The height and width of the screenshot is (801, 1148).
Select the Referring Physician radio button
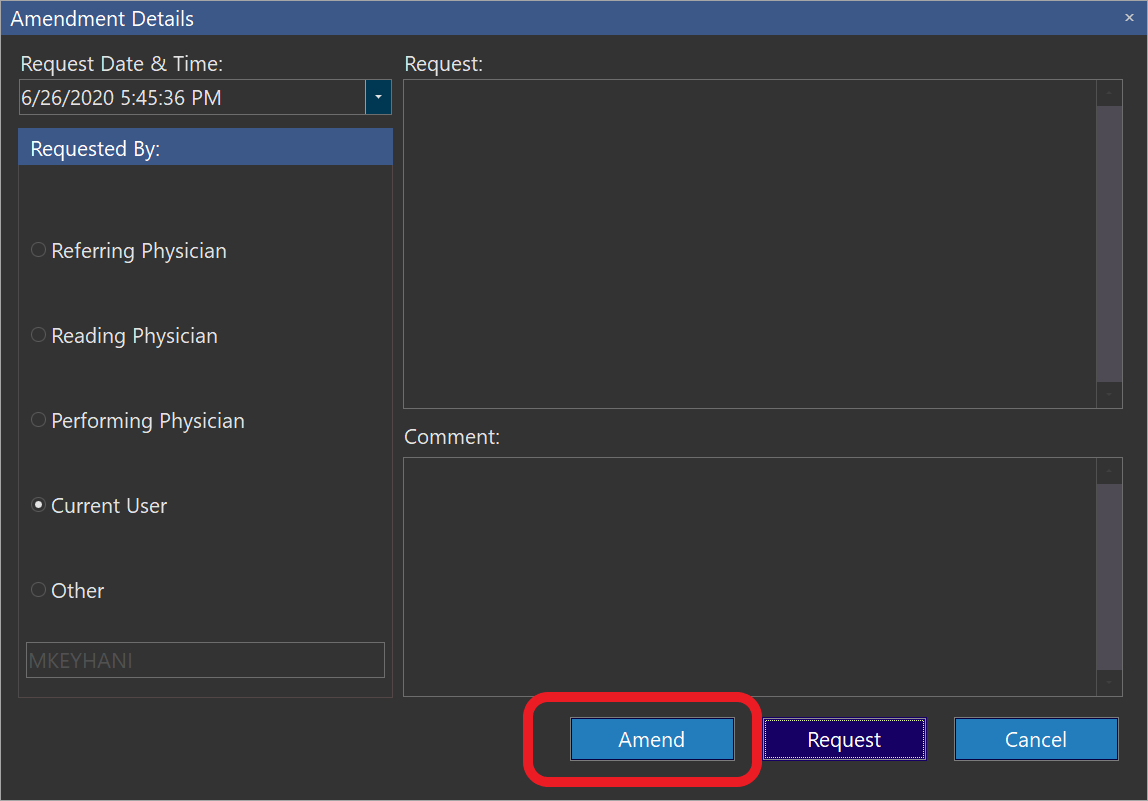coord(39,250)
